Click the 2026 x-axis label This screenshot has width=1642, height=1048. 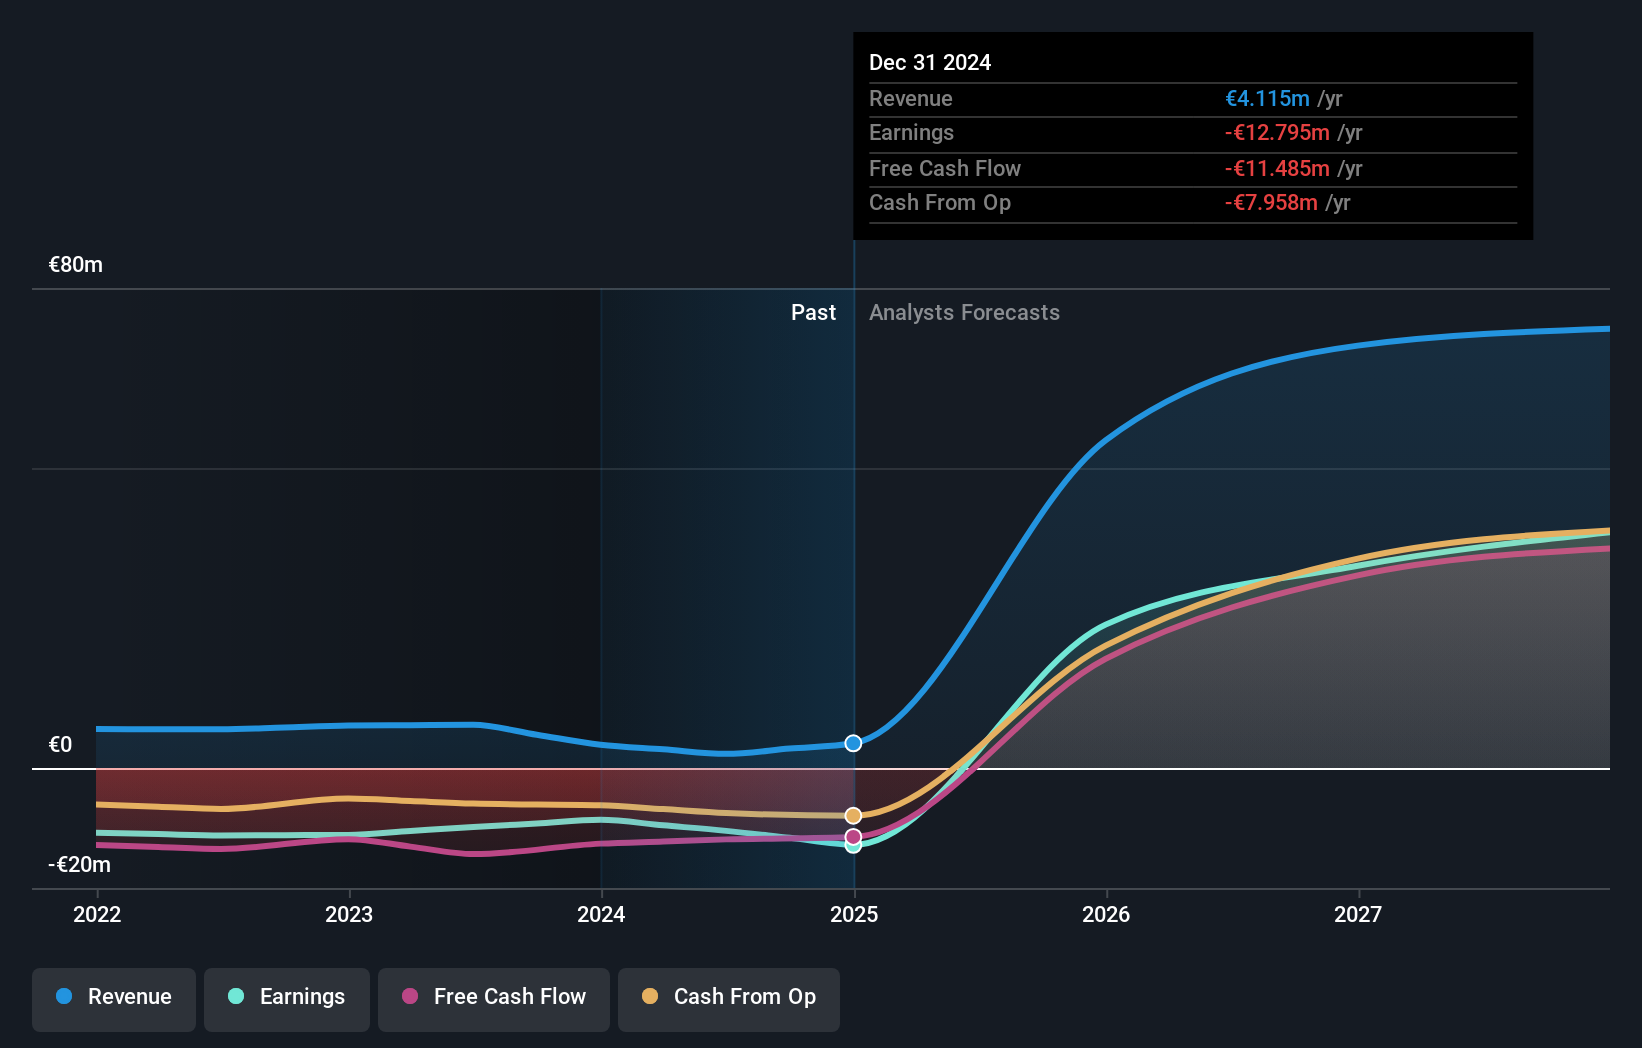[x=1106, y=914]
